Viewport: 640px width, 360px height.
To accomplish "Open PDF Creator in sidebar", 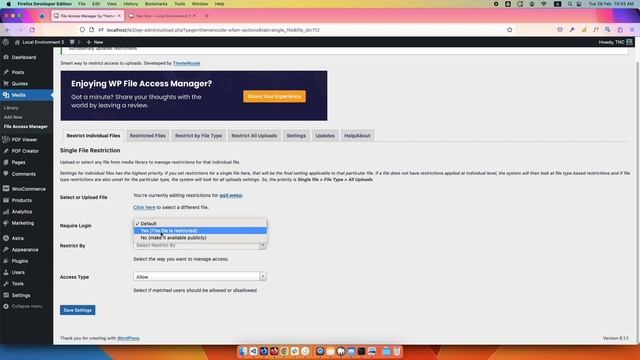I will coord(25,151).
